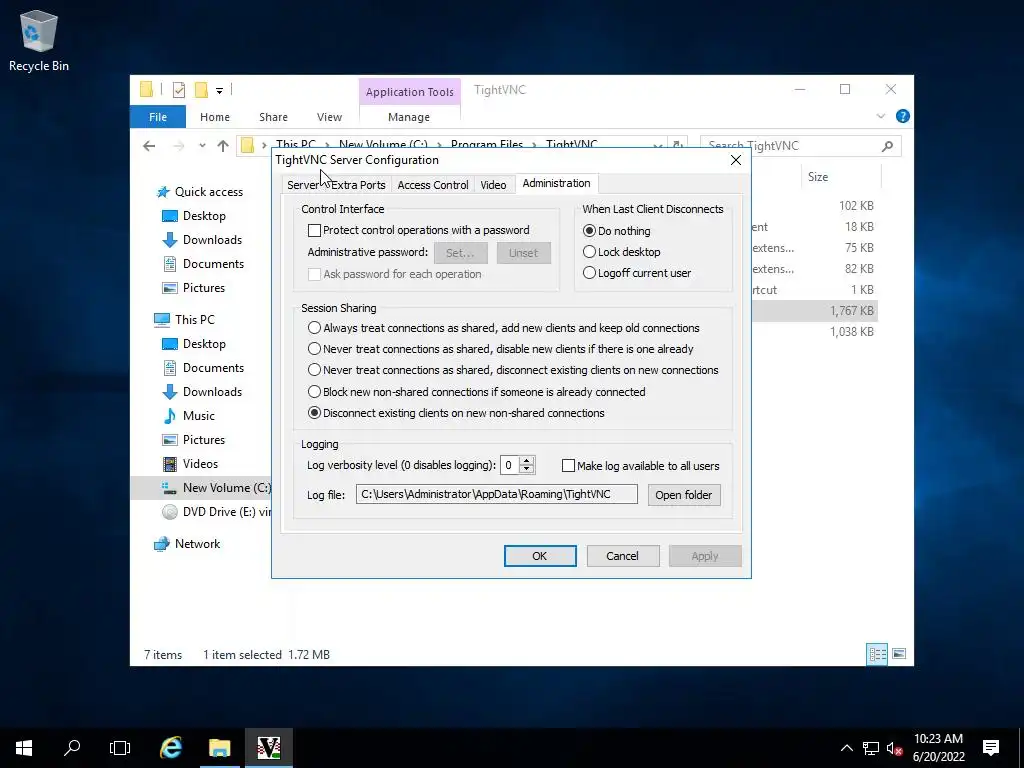Open Network in navigation pane
Image resolution: width=1024 pixels, height=768 pixels.
[187, 544]
